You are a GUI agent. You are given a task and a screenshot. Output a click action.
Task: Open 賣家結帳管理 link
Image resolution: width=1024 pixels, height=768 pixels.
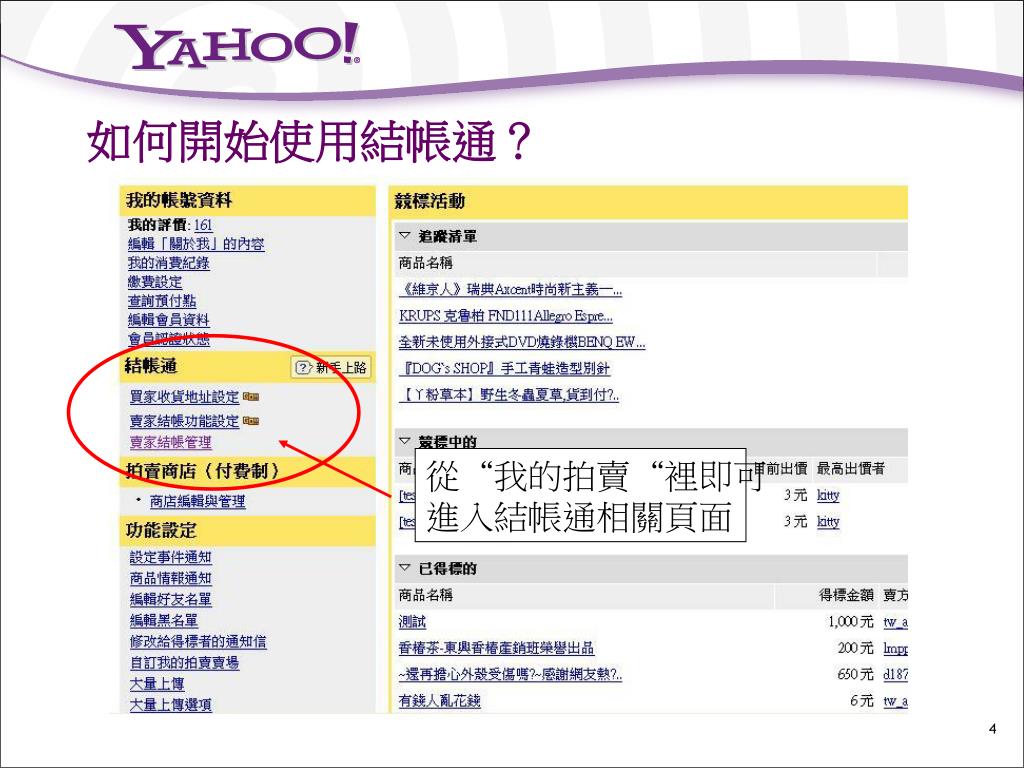coord(170,442)
